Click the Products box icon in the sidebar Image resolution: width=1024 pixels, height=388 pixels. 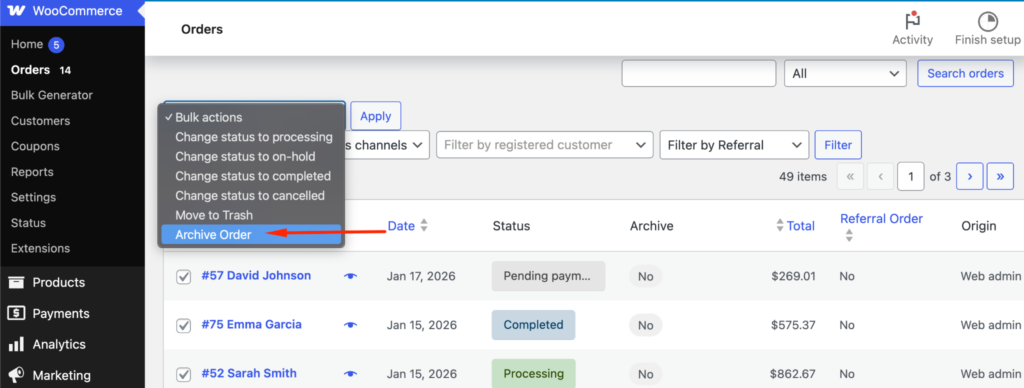[x=16, y=282]
